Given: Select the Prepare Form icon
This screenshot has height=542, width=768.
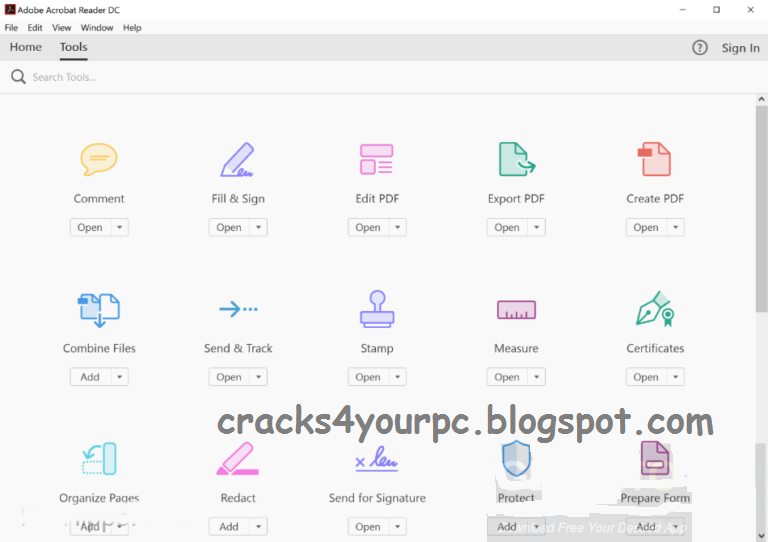Looking at the screenshot, I should pos(655,458).
